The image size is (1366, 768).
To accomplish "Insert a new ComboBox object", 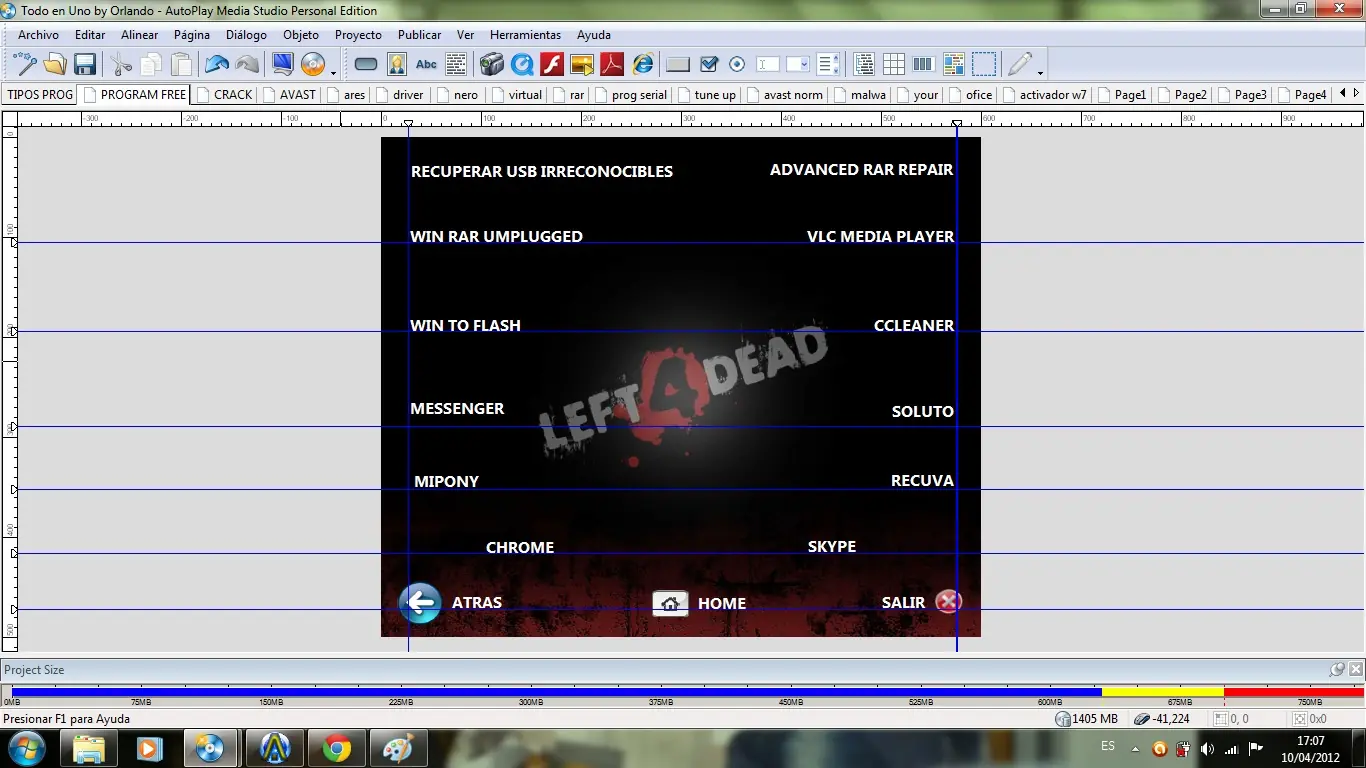I will click(798, 65).
